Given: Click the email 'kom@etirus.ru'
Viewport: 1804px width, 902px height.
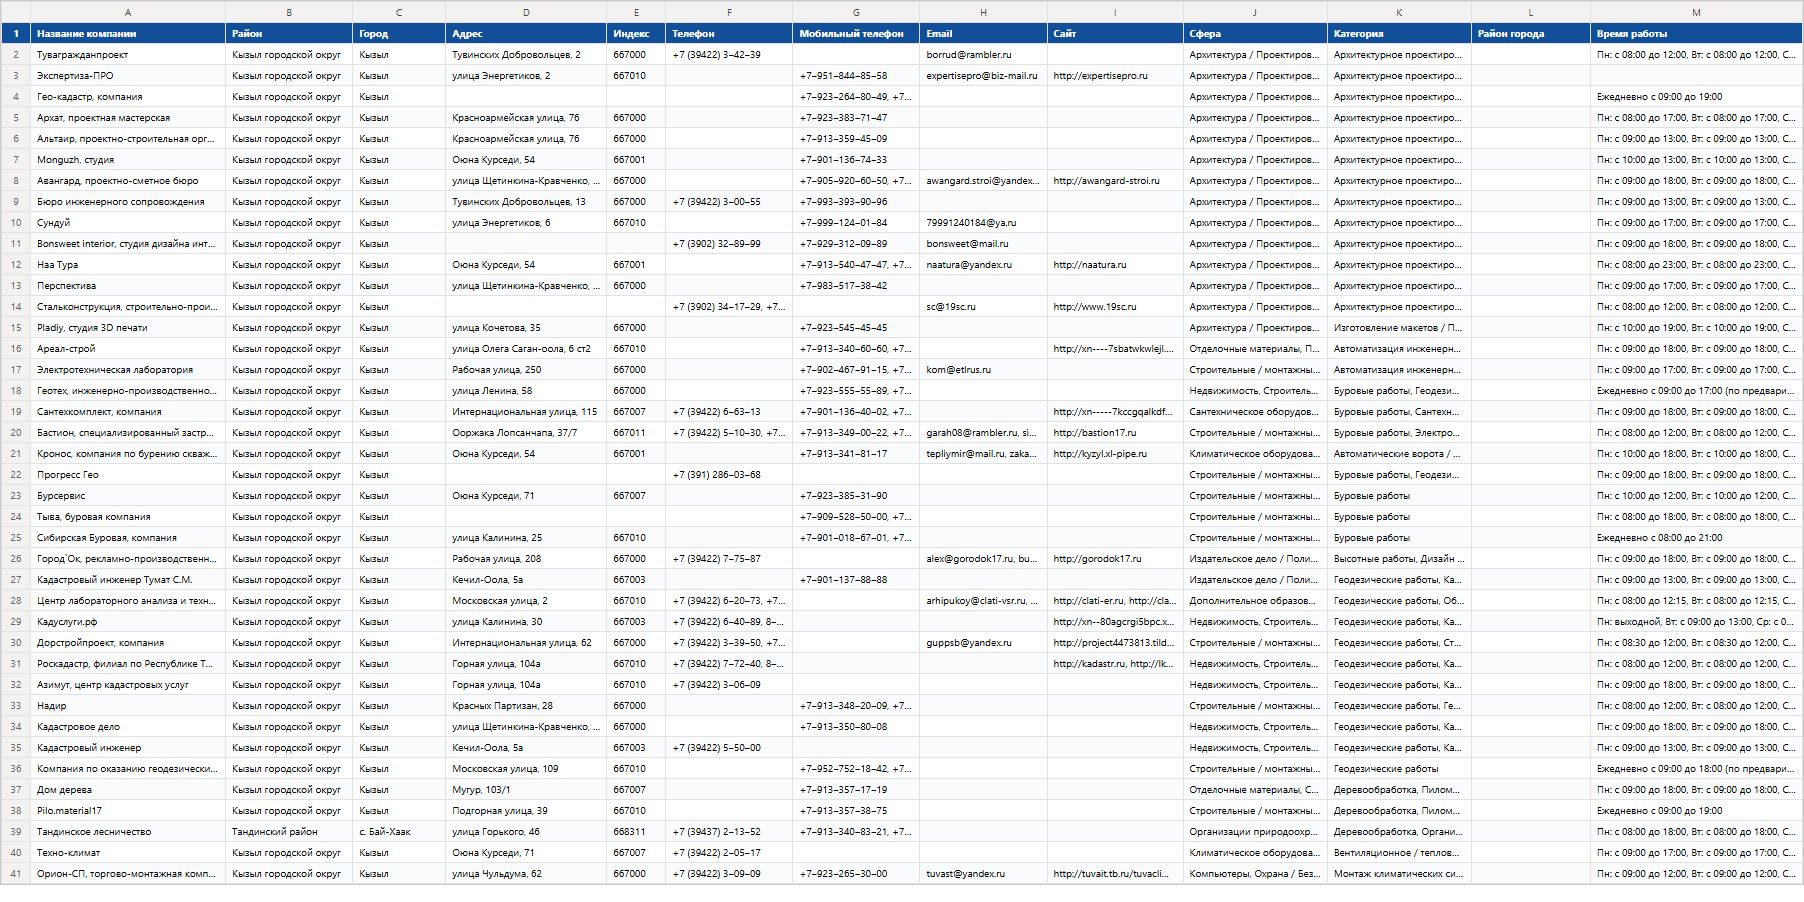Looking at the screenshot, I should pyautogui.click(x=983, y=370).
